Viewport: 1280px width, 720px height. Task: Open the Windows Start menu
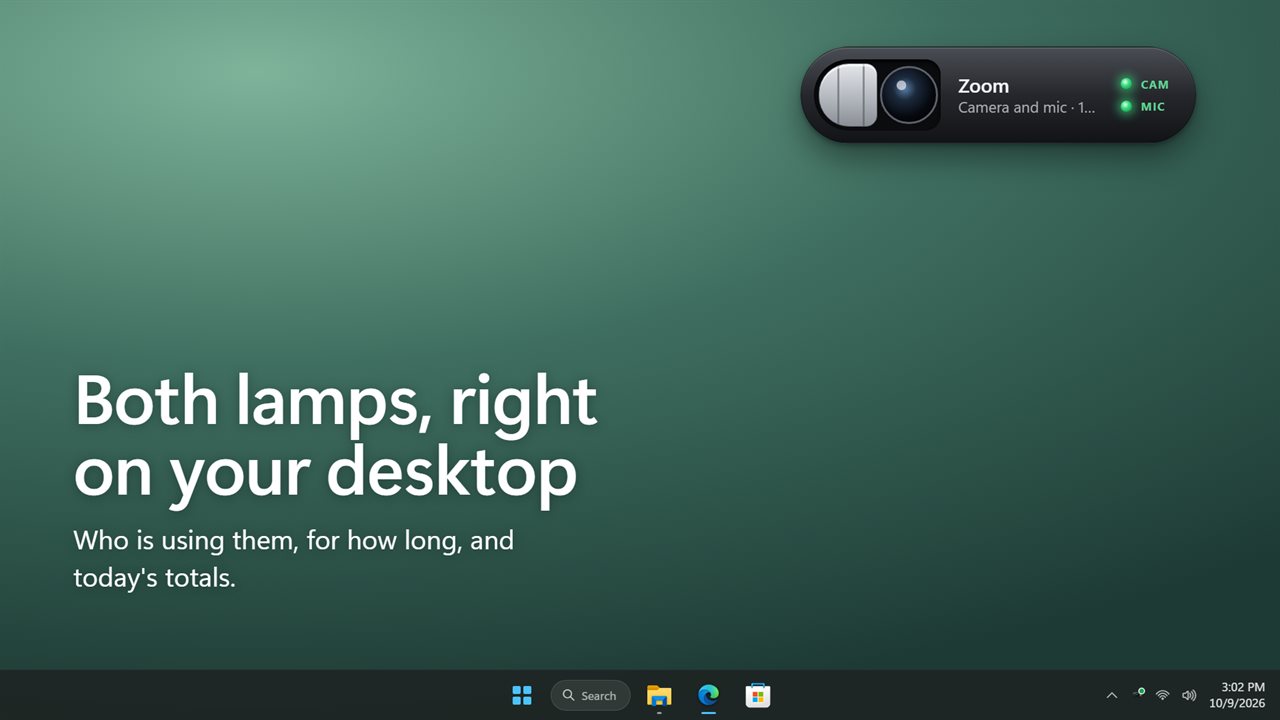tap(522, 695)
